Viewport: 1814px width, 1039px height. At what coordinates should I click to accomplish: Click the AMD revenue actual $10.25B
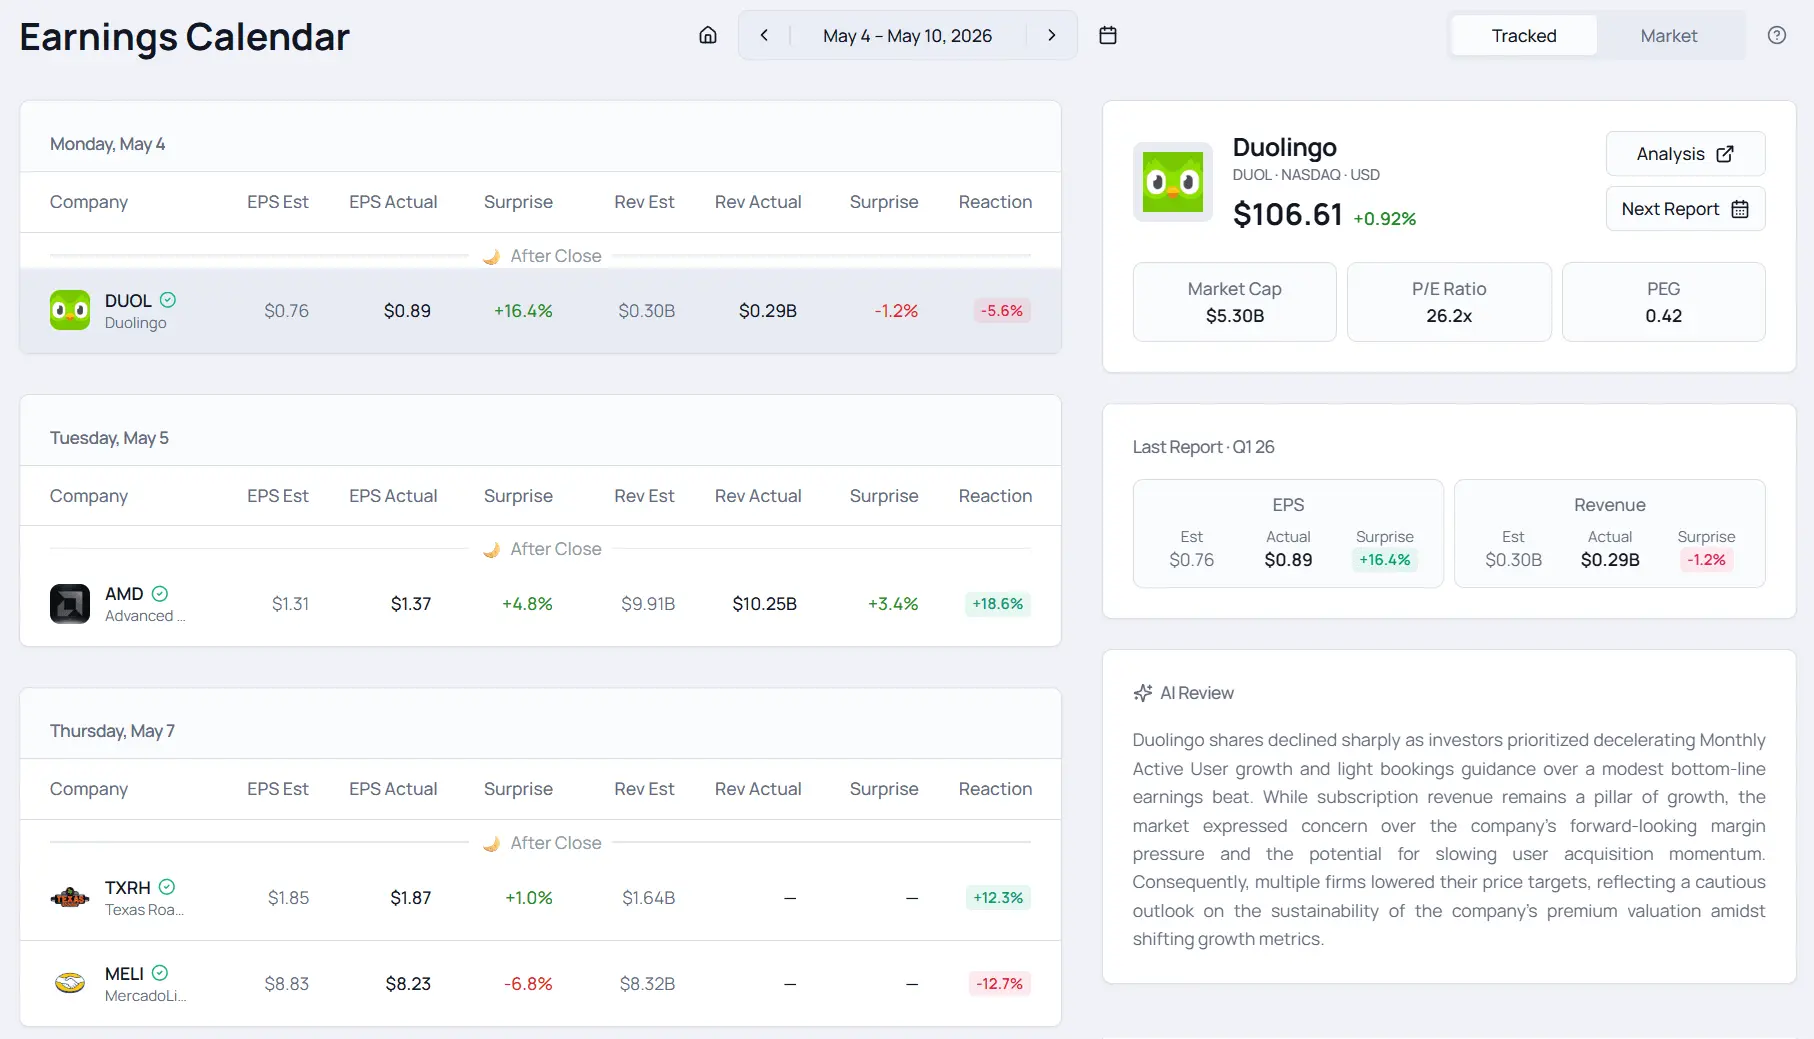(x=765, y=604)
